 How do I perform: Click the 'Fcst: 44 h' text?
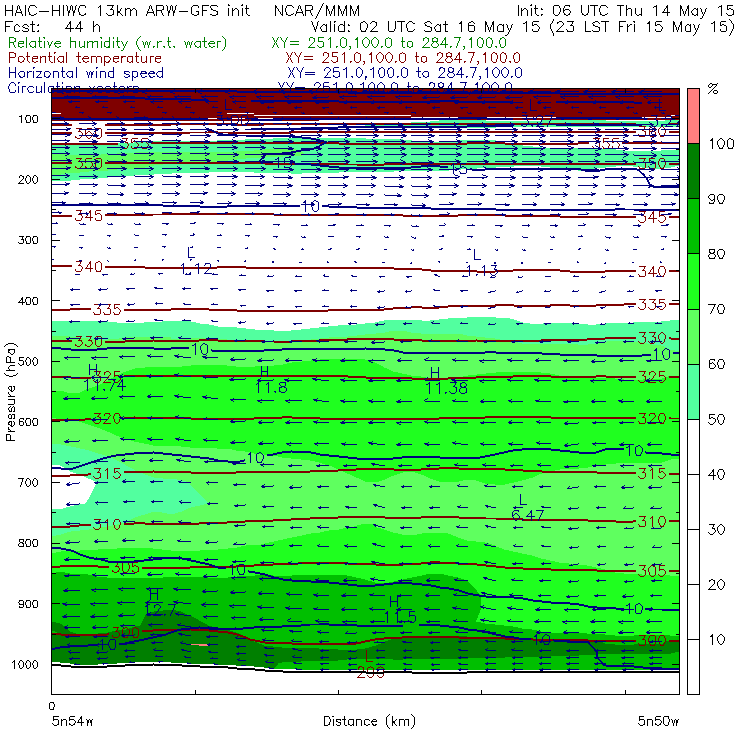[x=52, y=26]
